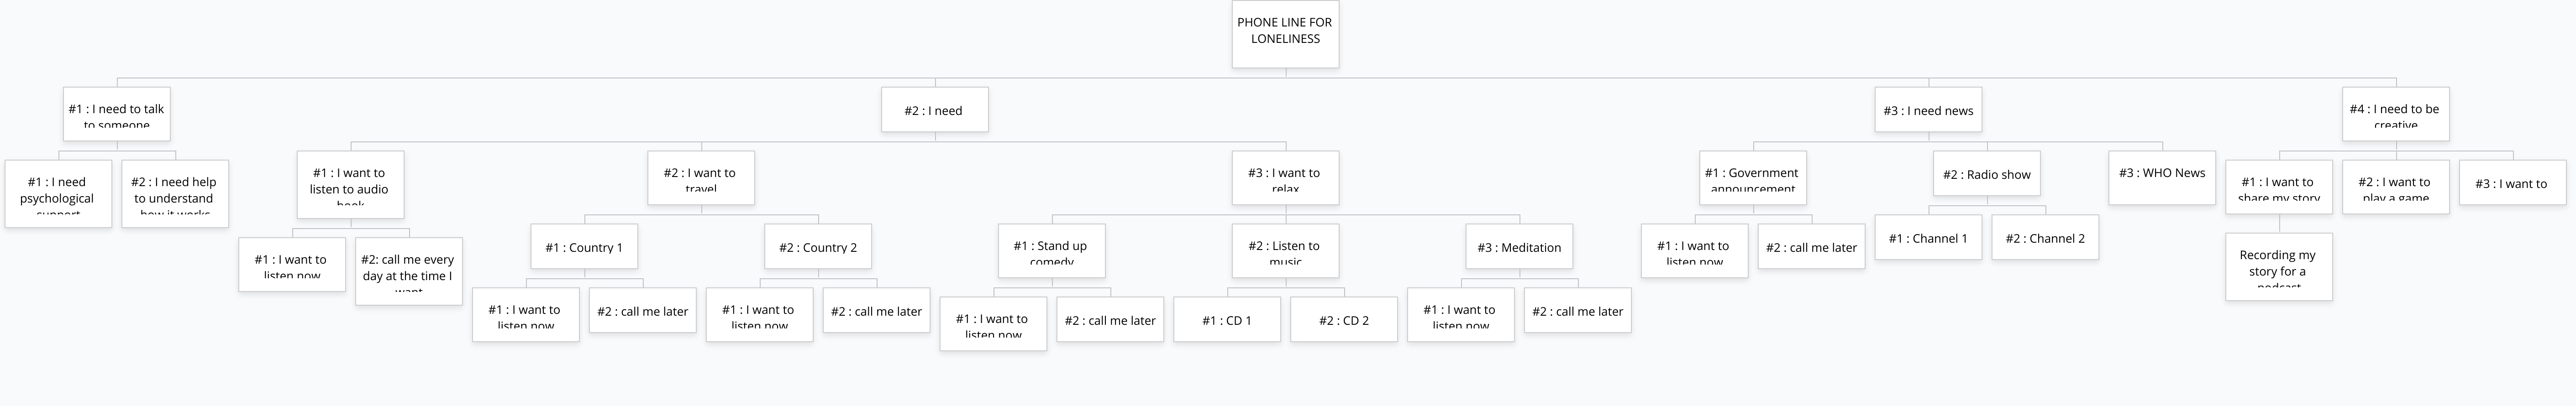Click the "Stand up comedy" node
Screen dimensions: 2576x406
(x=1051, y=250)
